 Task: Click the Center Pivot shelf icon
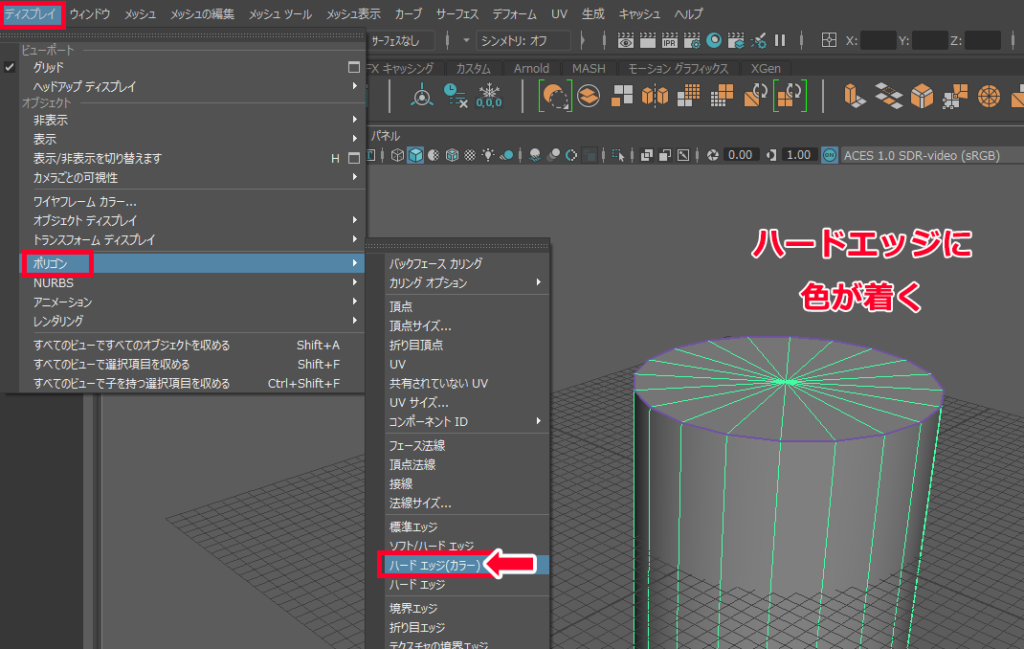pyautogui.click(x=422, y=96)
